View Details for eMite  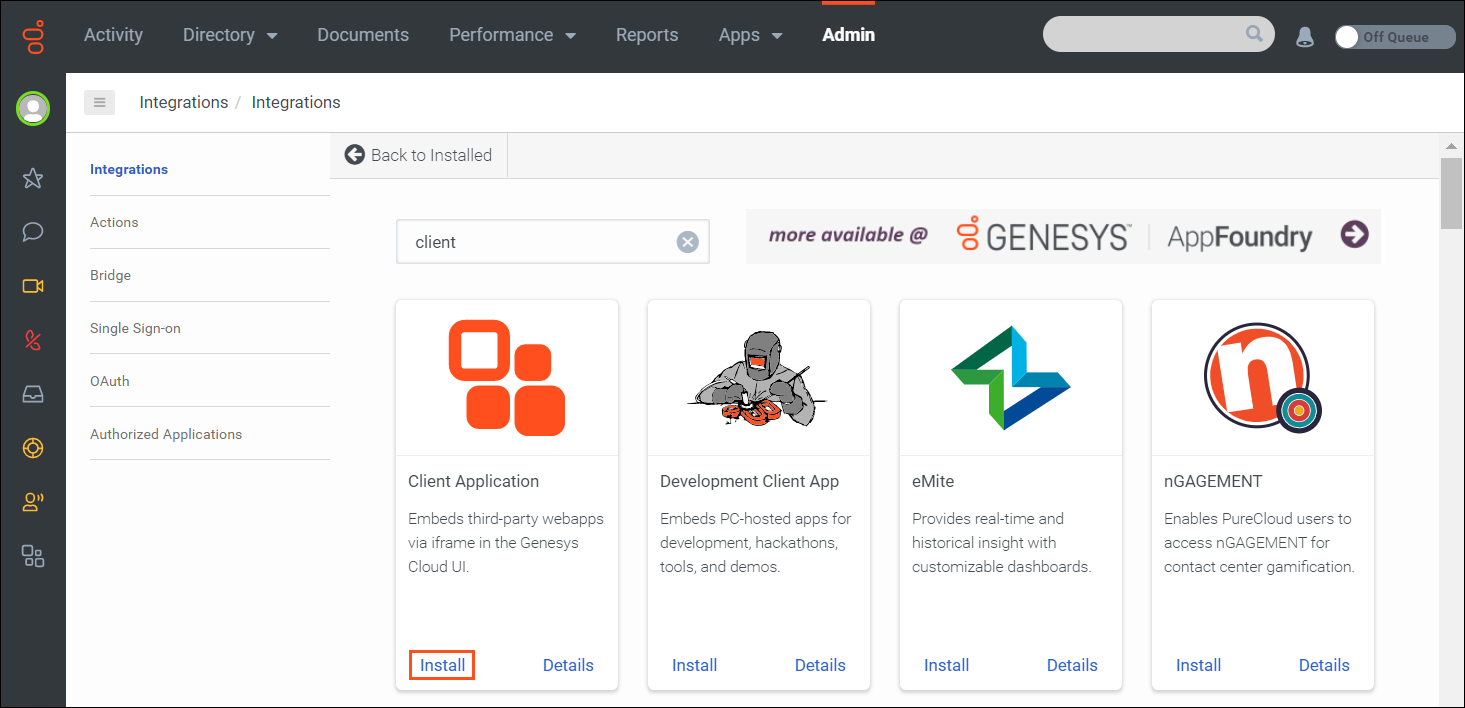click(1072, 665)
